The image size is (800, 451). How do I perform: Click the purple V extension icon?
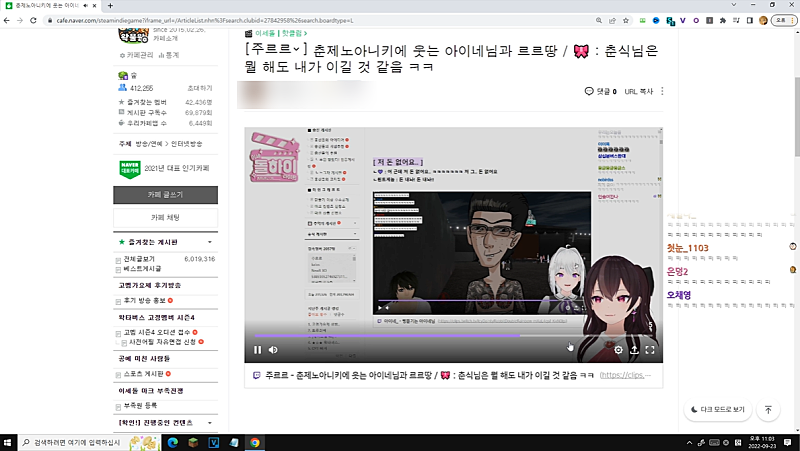pyautogui.click(x=683, y=20)
